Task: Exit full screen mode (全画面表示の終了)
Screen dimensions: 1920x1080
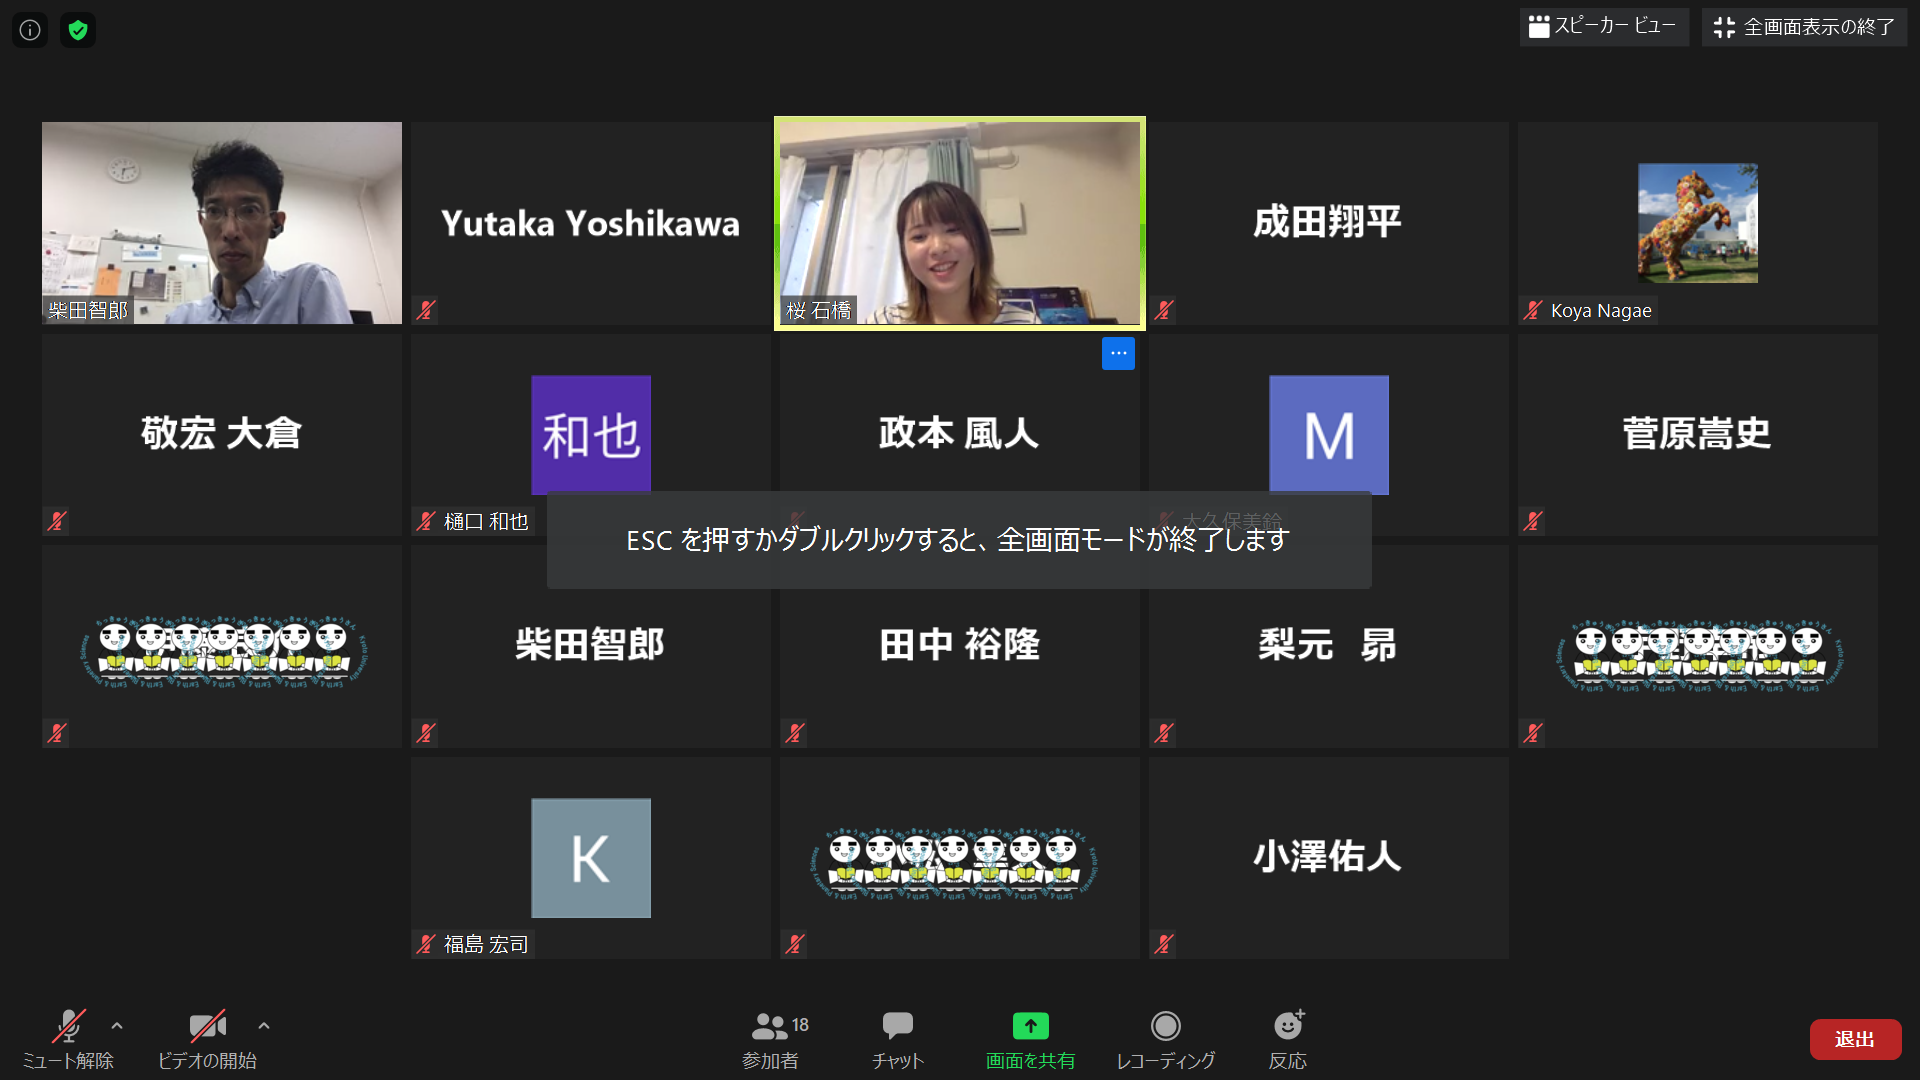Action: click(x=1804, y=27)
